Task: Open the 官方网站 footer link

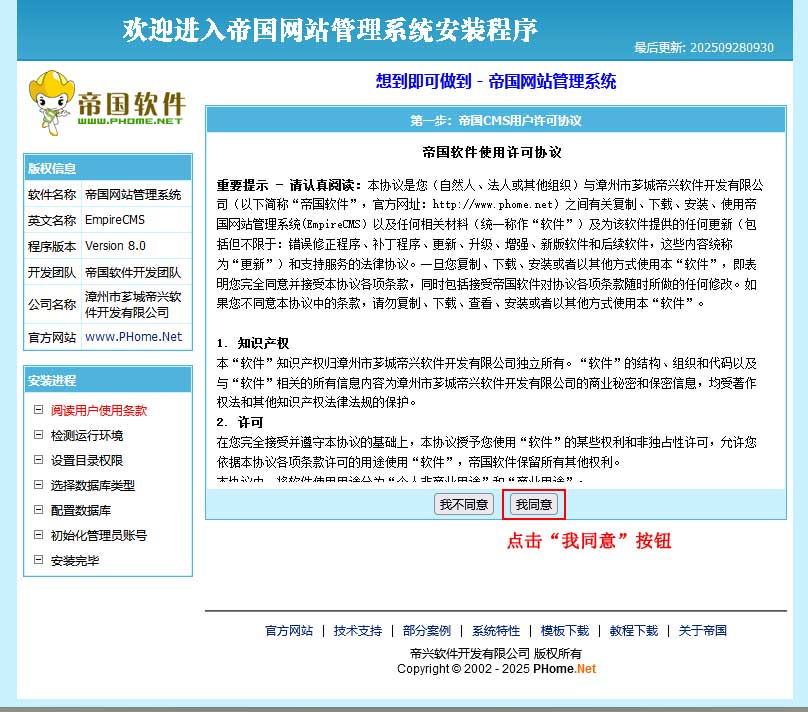Action: point(289,631)
